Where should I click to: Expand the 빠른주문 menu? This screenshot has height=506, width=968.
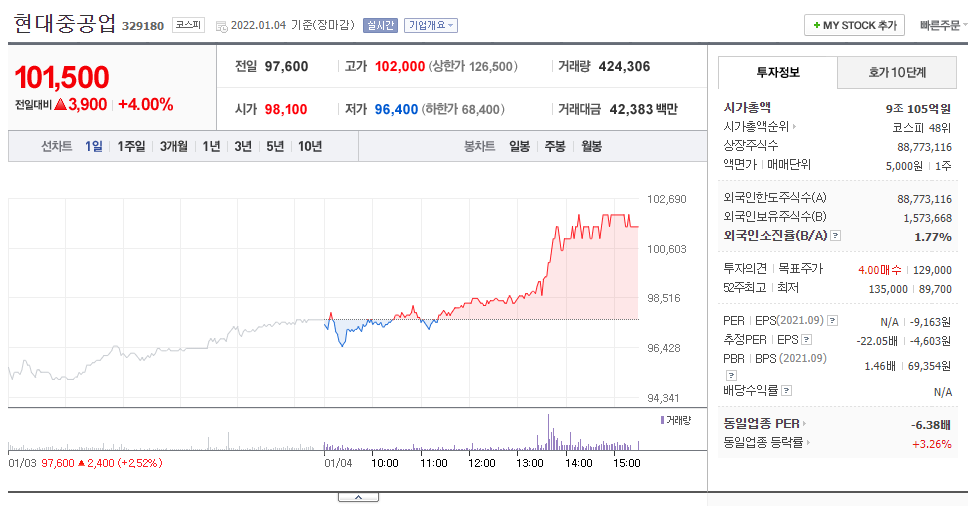click(943, 25)
